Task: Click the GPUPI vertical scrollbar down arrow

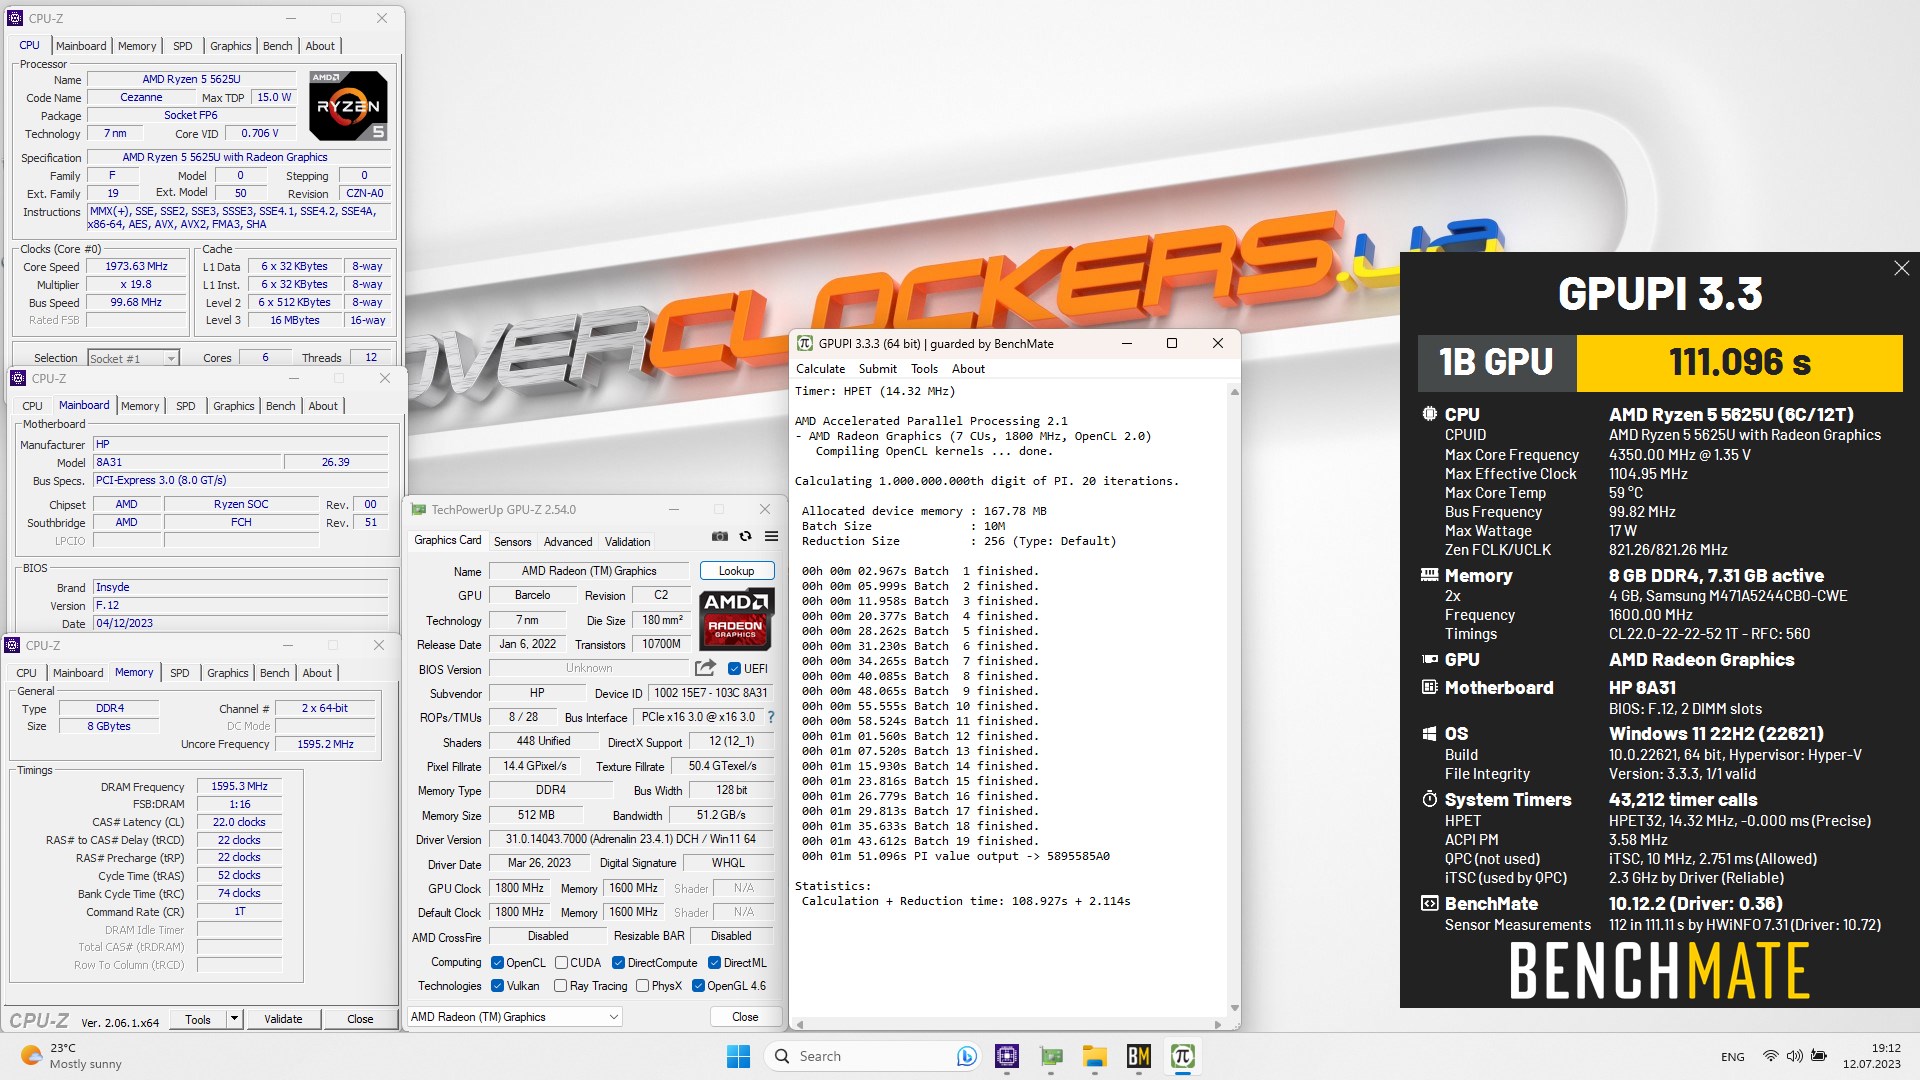Action: (x=1234, y=1008)
